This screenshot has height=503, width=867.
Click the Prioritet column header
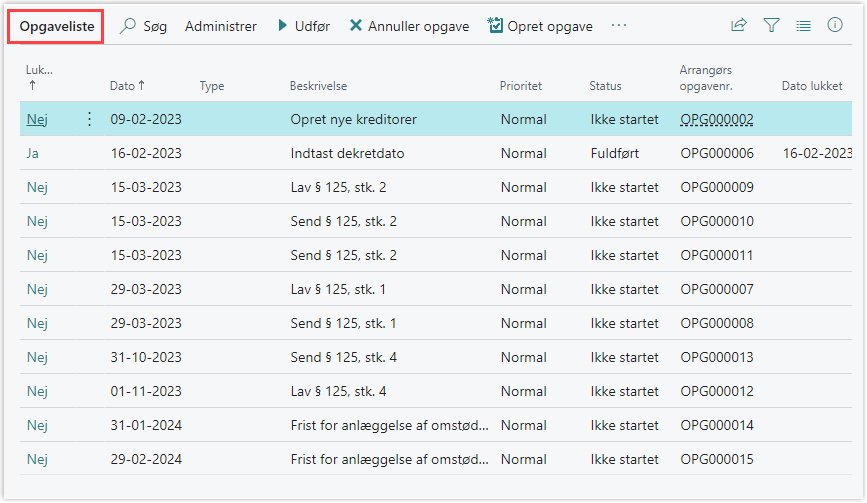coord(520,86)
